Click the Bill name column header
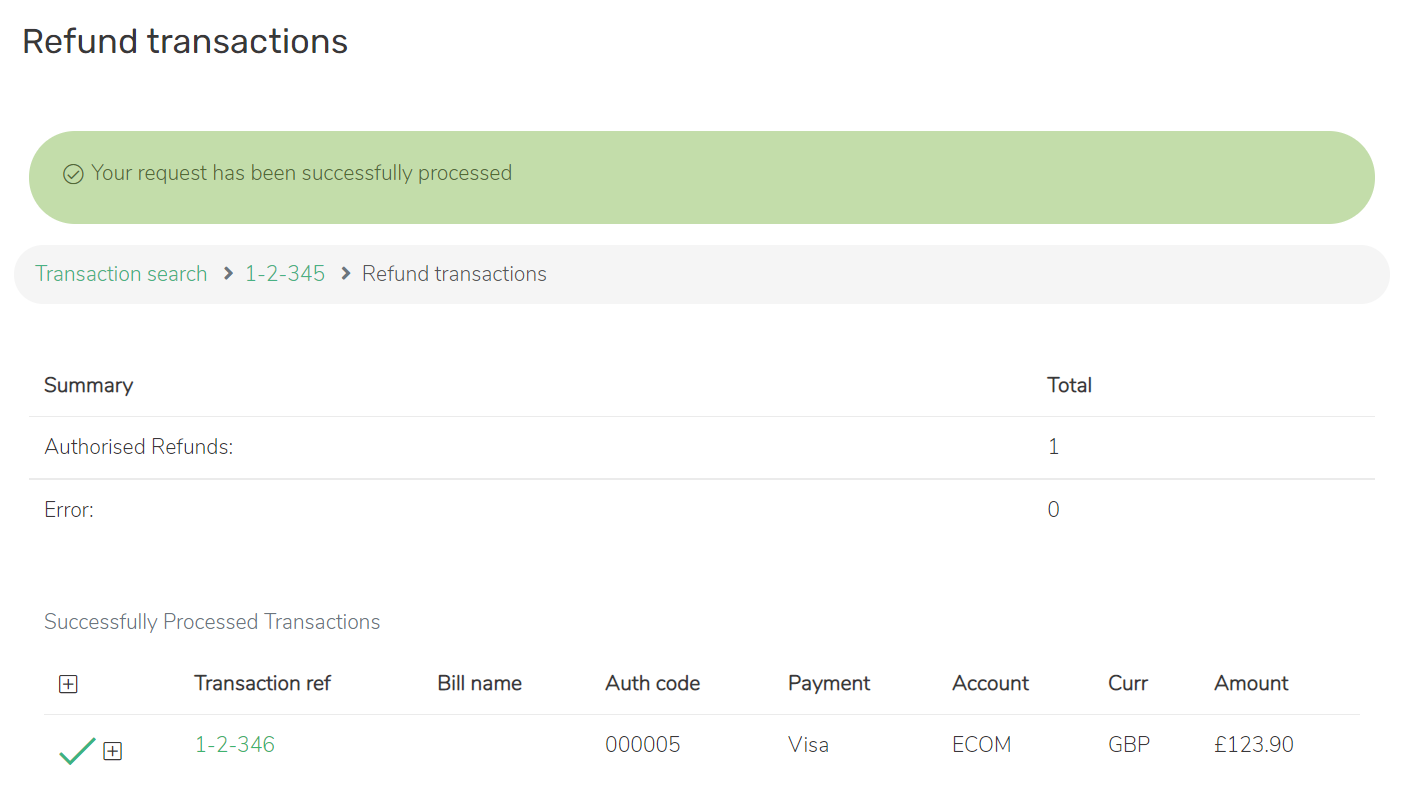 point(479,683)
